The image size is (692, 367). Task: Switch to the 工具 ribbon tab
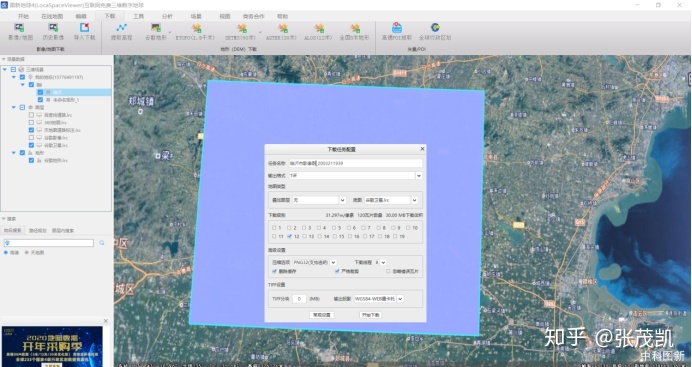pos(139,16)
